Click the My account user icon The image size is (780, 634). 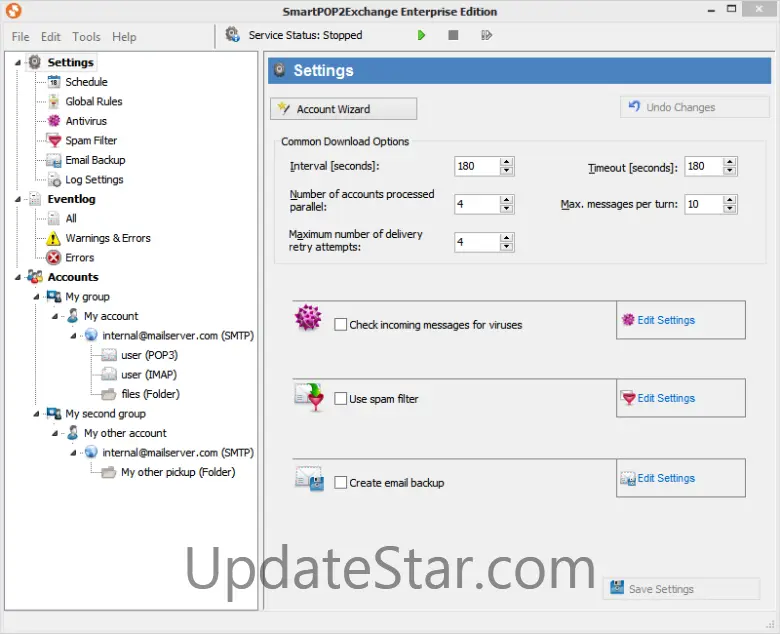click(x=73, y=316)
